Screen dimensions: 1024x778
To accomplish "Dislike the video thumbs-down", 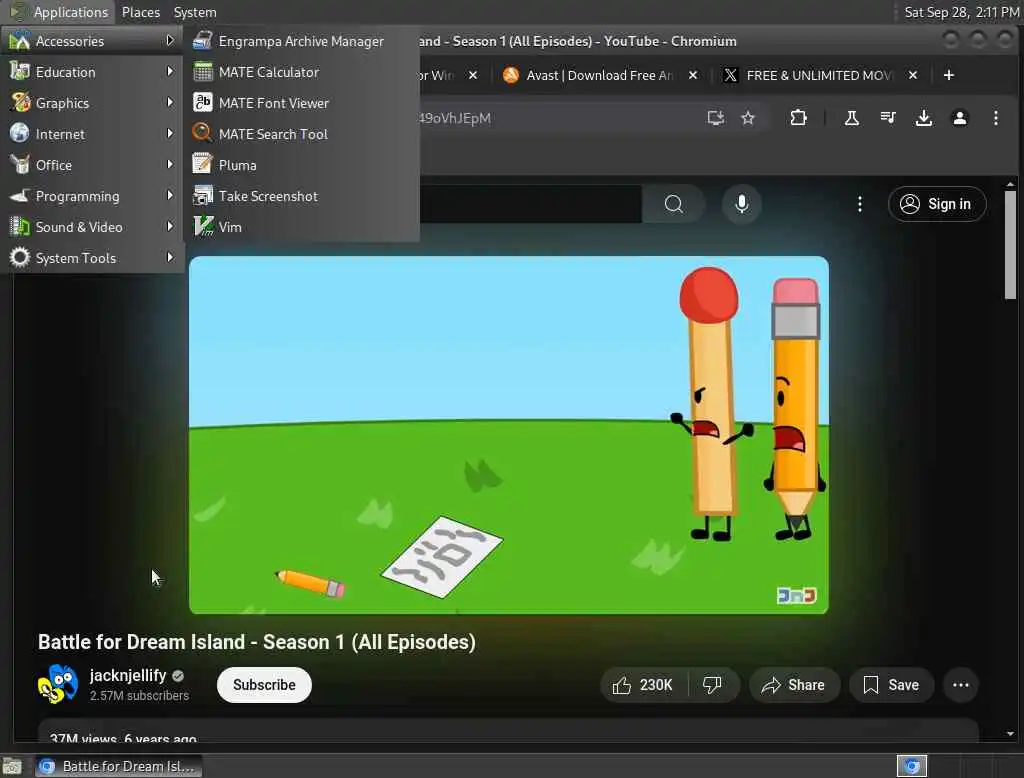I will (x=712, y=685).
